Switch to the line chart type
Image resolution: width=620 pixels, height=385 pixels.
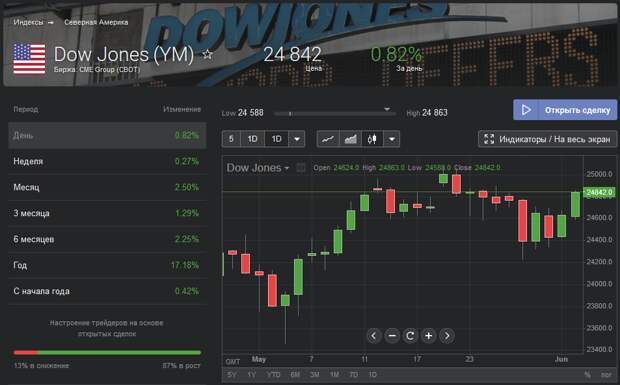[x=328, y=139]
